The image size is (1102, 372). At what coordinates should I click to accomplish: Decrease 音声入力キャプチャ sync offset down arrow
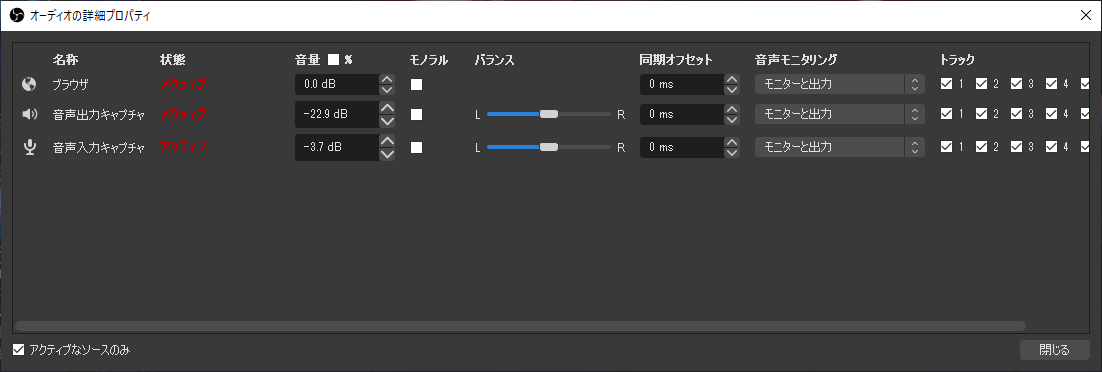732,152
